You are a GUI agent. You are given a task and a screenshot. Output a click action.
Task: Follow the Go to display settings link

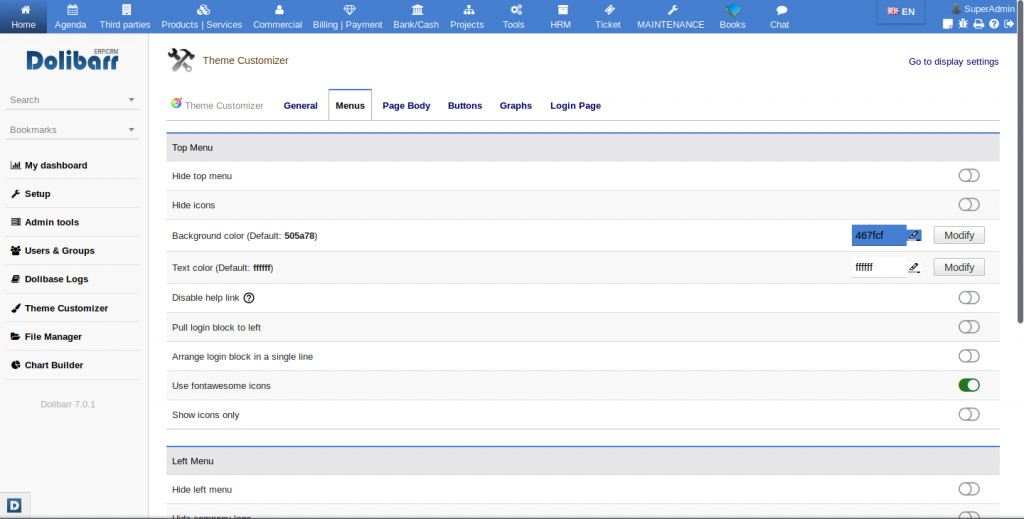click(953, 62)
